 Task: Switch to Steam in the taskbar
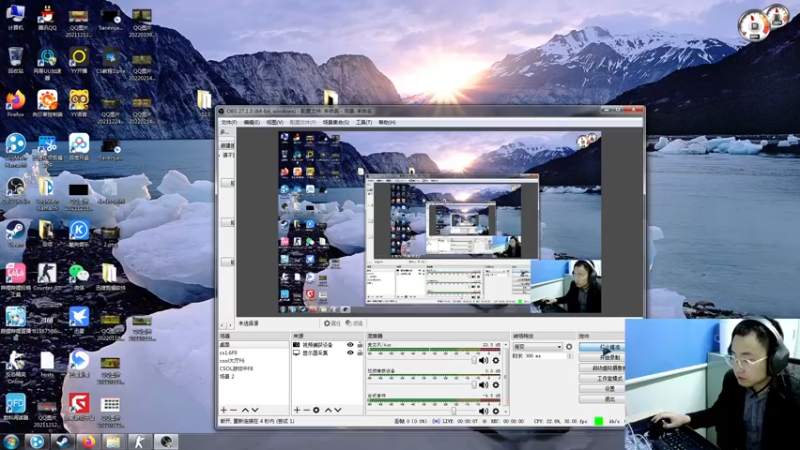(62, 442)
